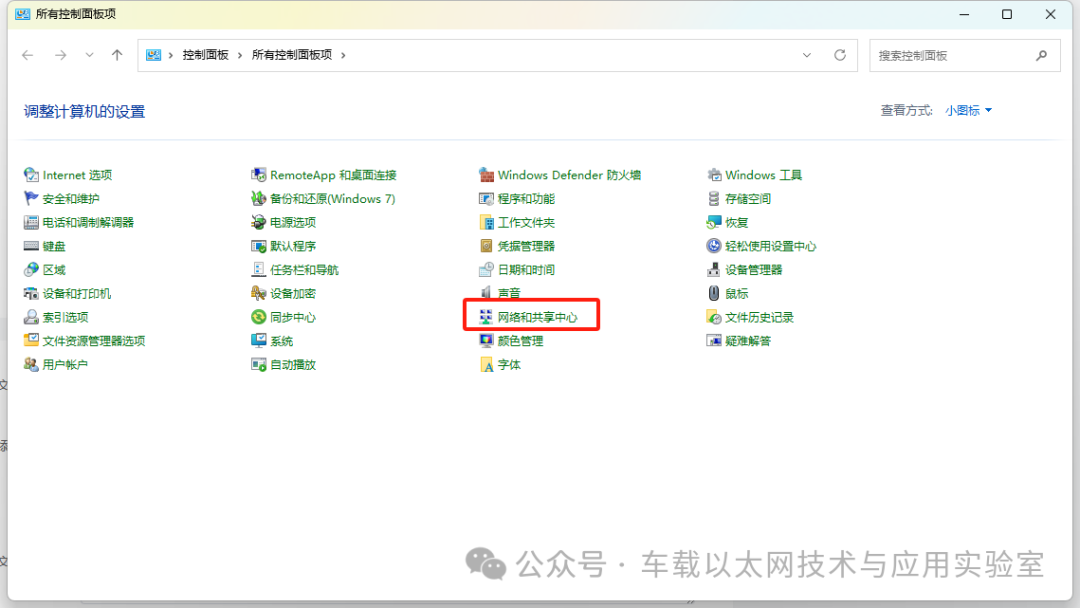Expand the 小图标 view mode dropdown
This screenshot has height=608, width=1080.
pos(968,110)
